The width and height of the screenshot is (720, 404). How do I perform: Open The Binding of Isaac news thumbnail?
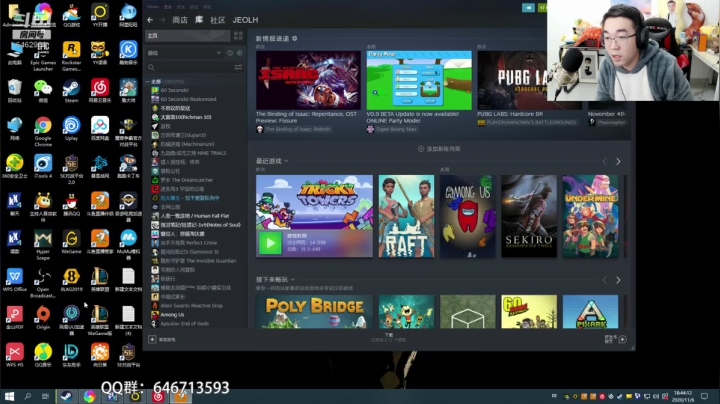(x=308, y=80)
